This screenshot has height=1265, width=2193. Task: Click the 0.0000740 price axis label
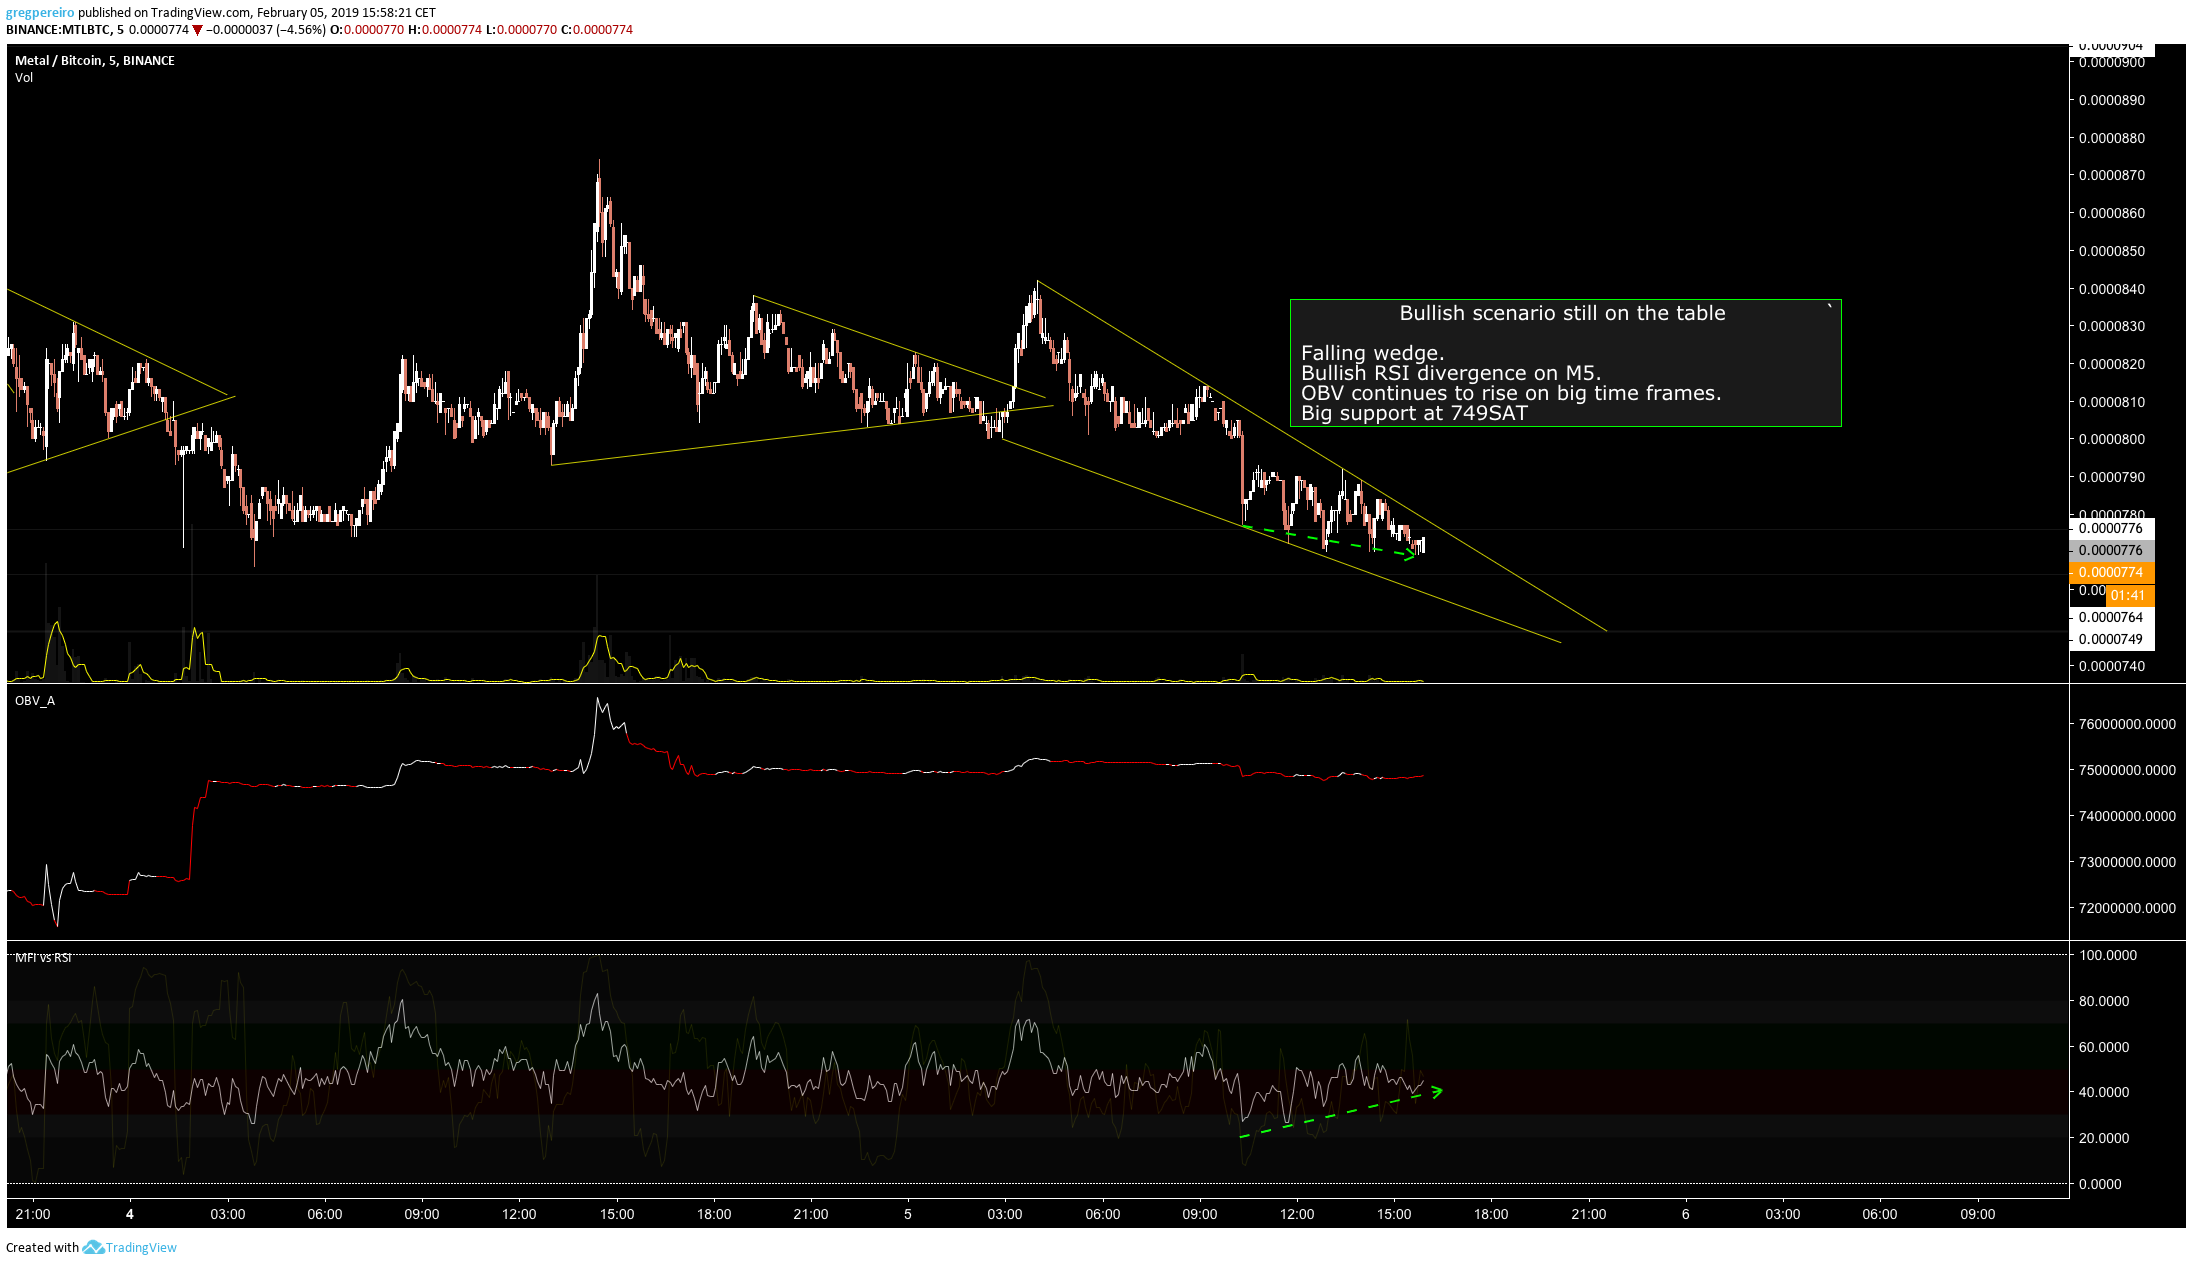coord(2111,667)
